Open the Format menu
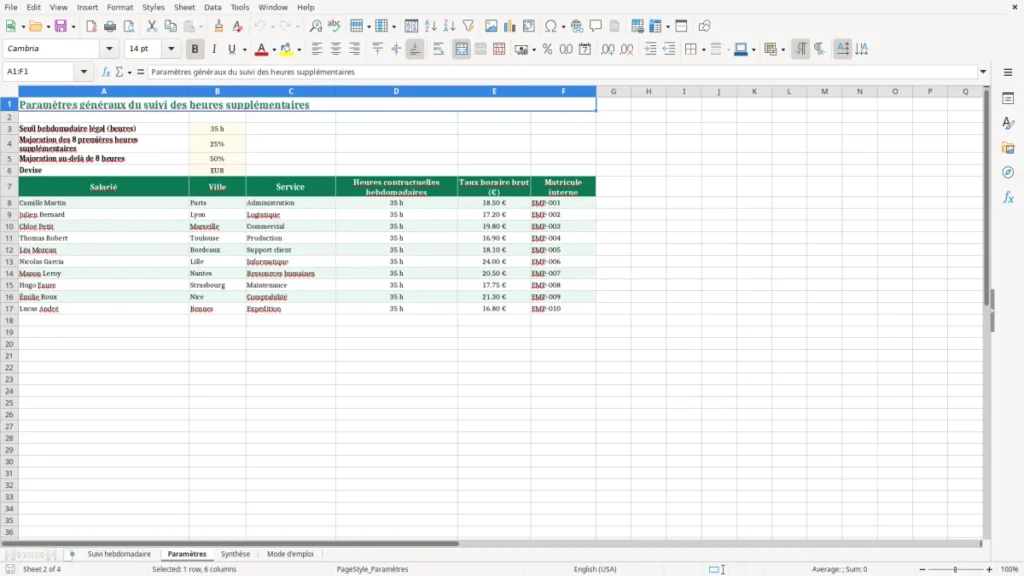 coord(120,7)
